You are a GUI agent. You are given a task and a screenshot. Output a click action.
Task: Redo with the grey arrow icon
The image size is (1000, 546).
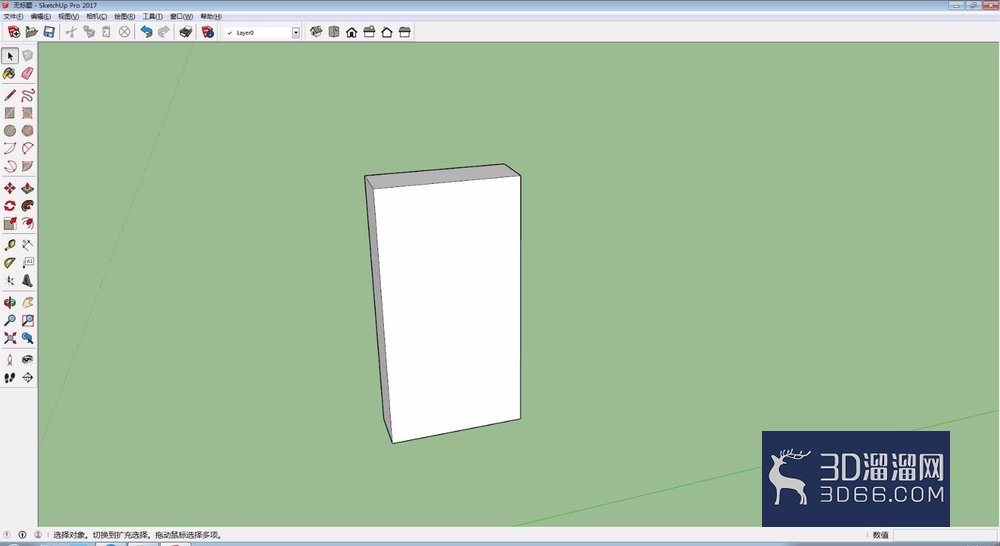coord(164,32)
